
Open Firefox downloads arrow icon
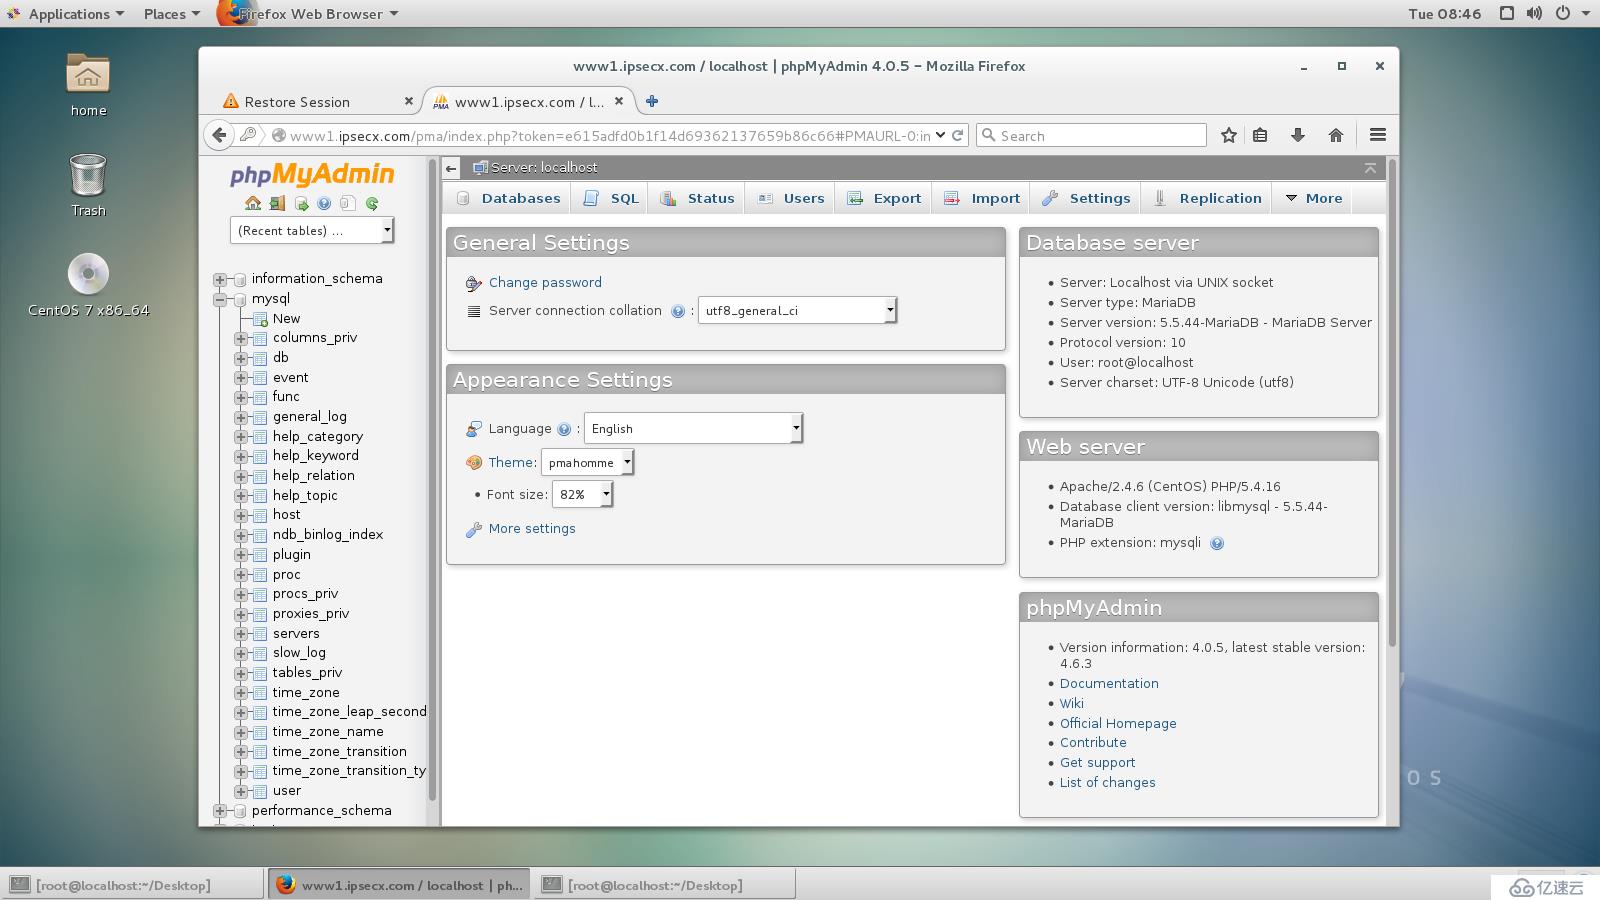(x=1298, y=135)
